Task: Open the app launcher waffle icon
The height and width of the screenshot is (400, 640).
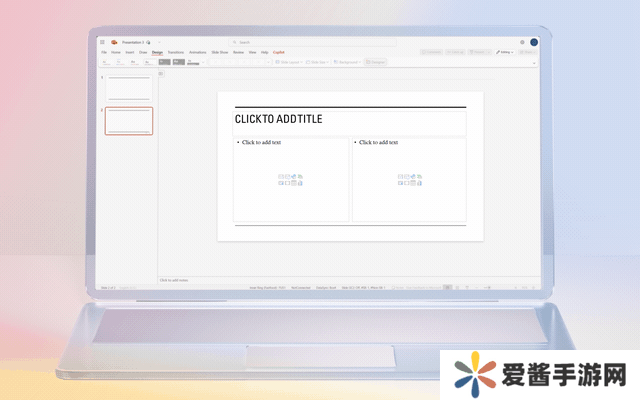Action: [103, 42]
